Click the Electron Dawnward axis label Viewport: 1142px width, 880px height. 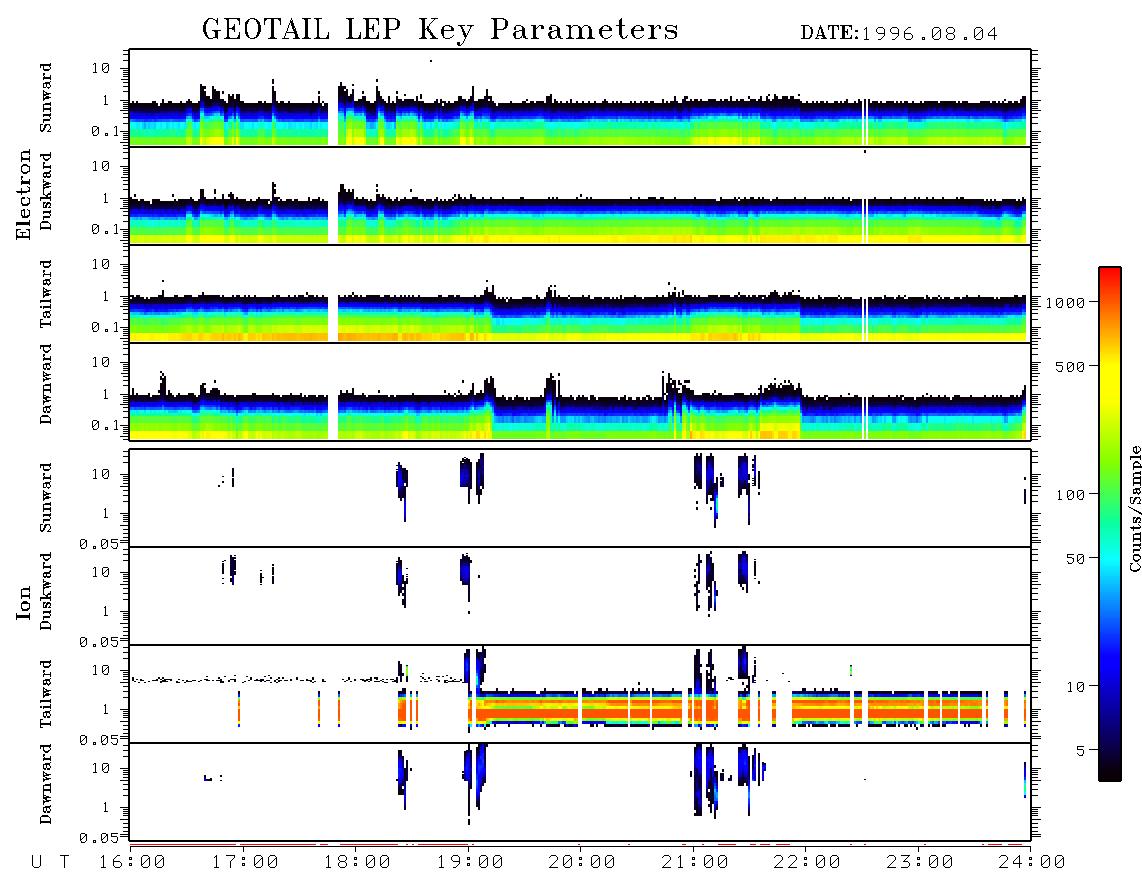(x=46, y=384)
